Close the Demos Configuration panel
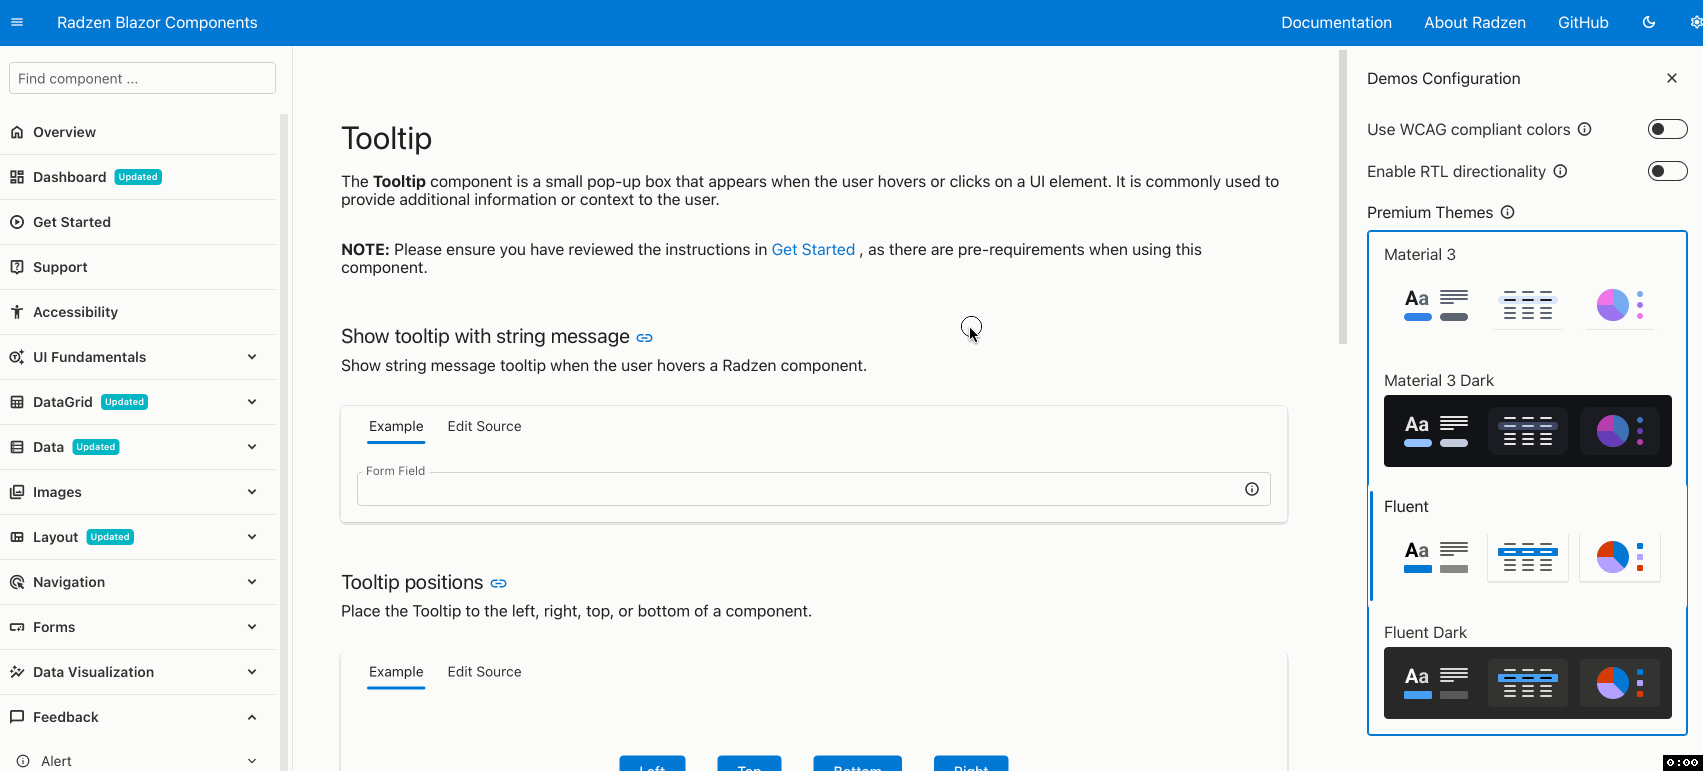 (x=1672, y=78)
